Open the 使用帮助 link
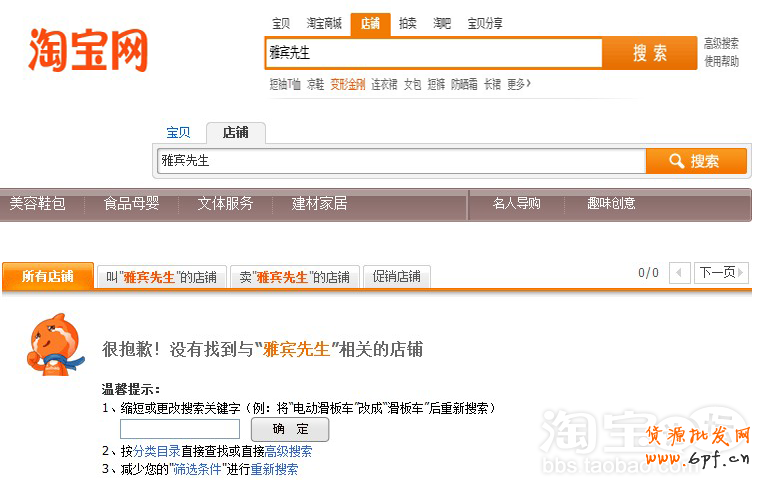This screenshot has height=480, width=760. coord(721,62)
